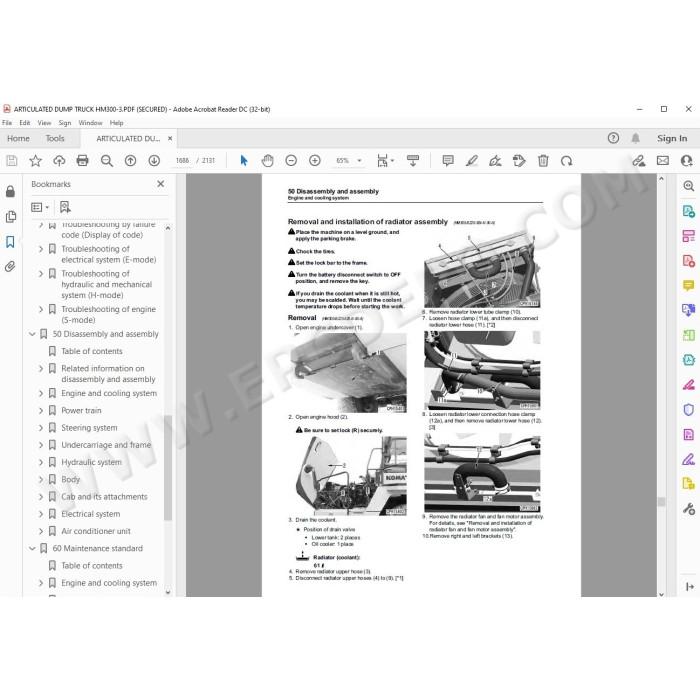
Task: Toggle the Bookmarks panel icon in left rail
Action: point(10,242)
